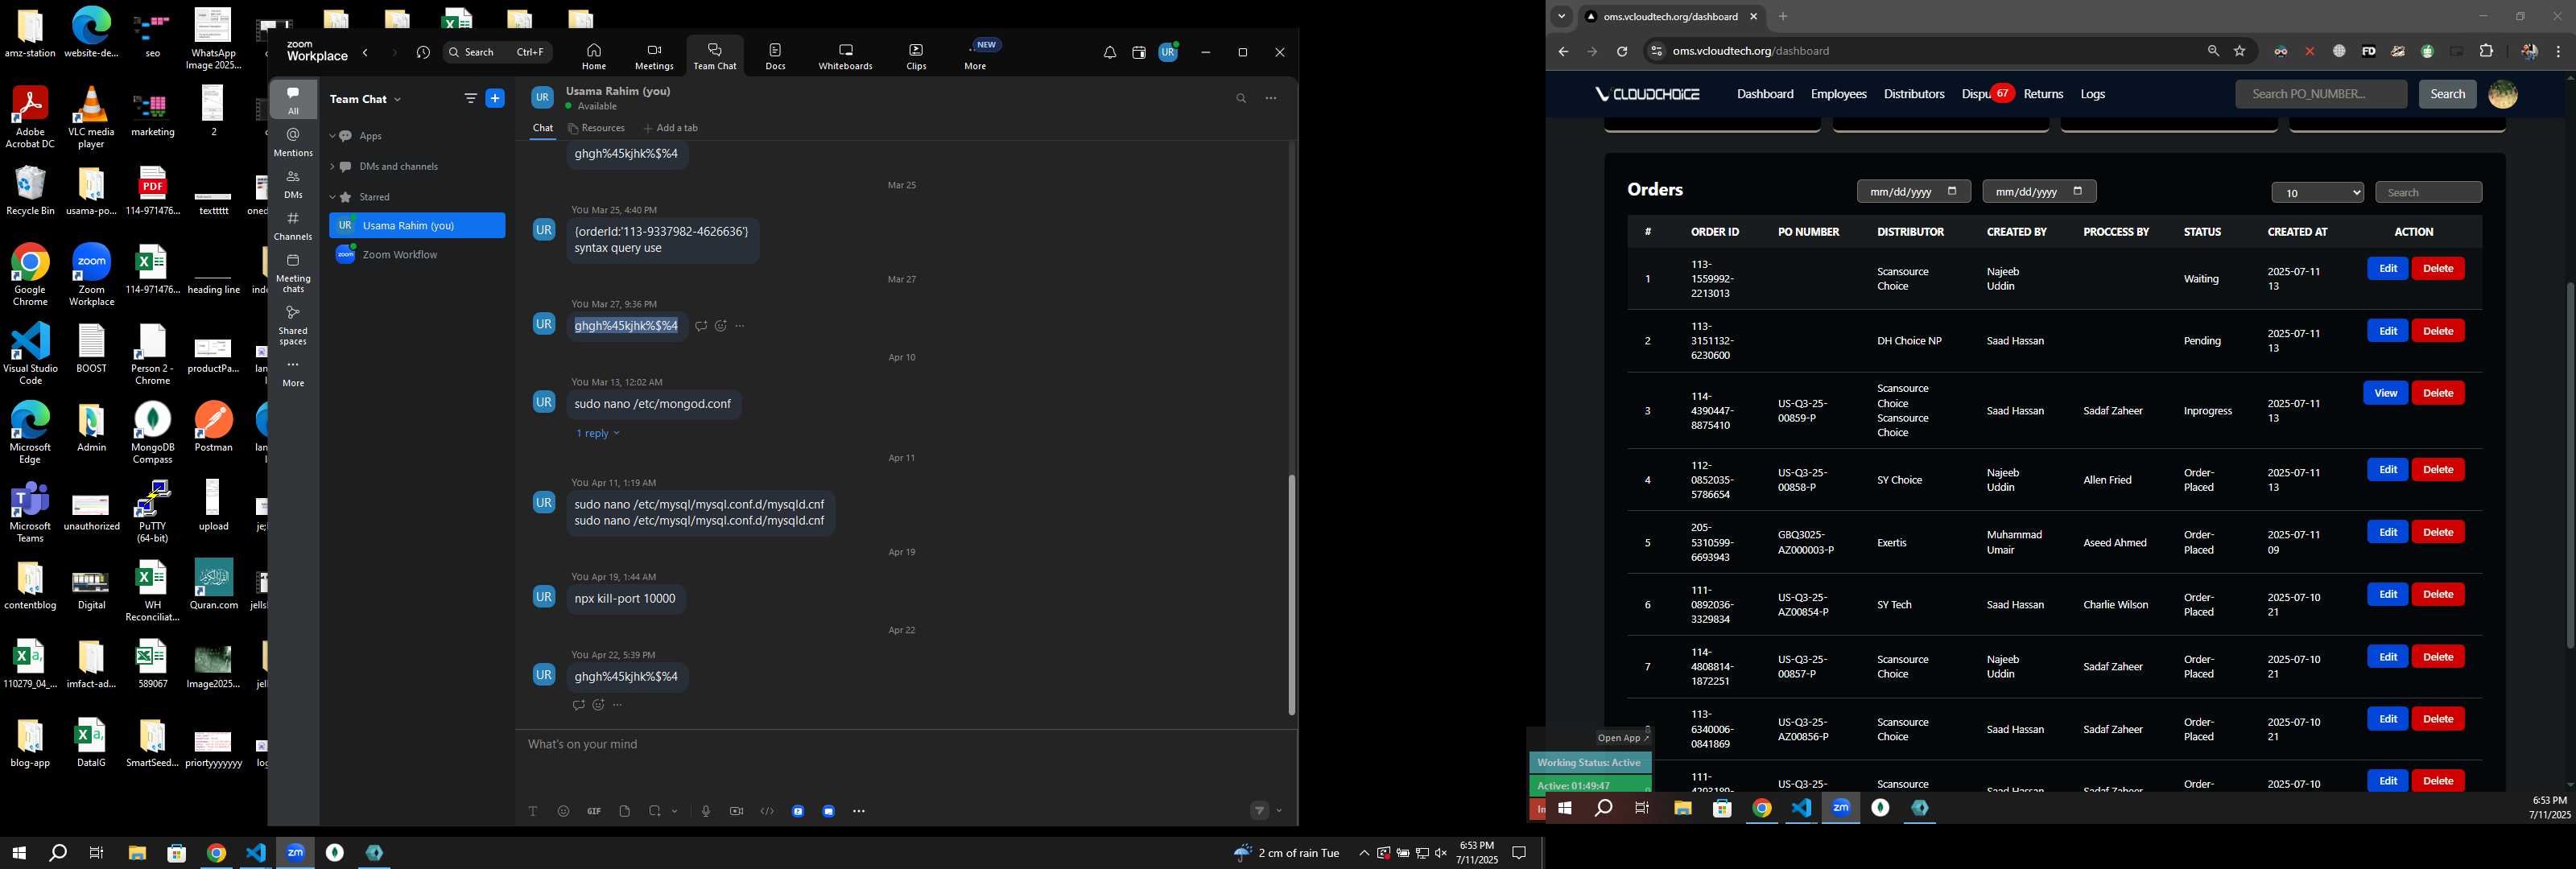Screen dimensions: 2576x869
Task: Open the rows-per-page dropdown showing 10
Action: 2317,193
